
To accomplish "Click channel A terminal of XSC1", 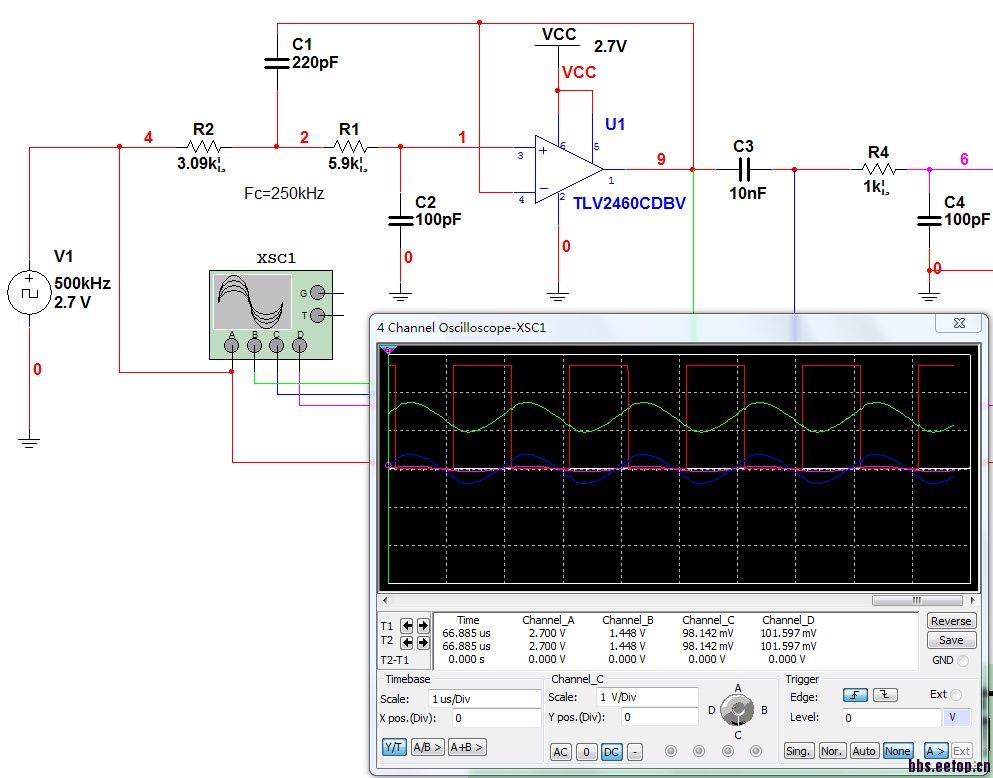I will (232, 345).
